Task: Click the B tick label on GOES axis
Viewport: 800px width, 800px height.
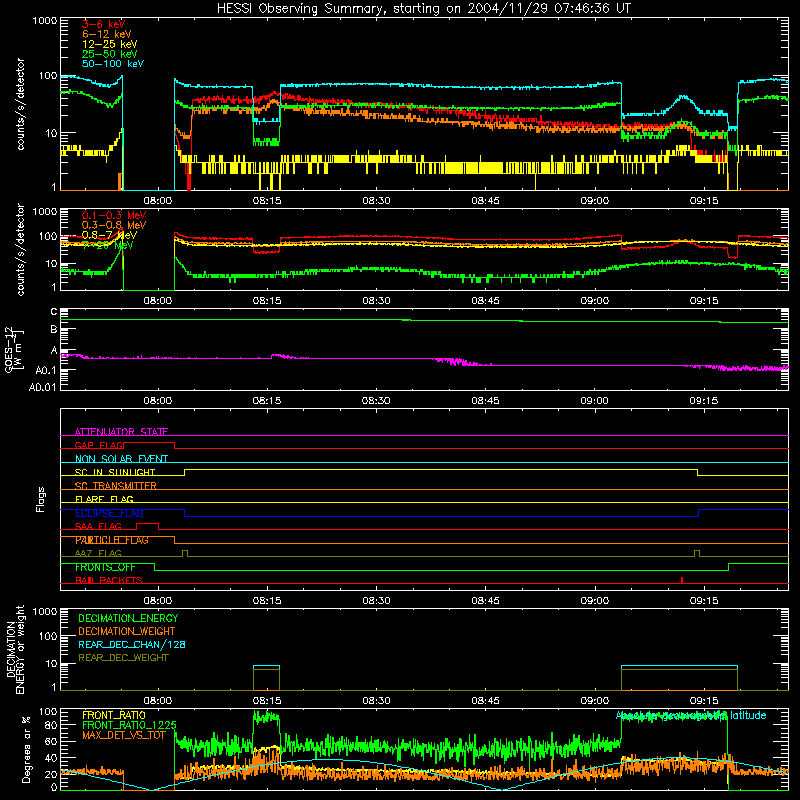Action: point(54,330)
